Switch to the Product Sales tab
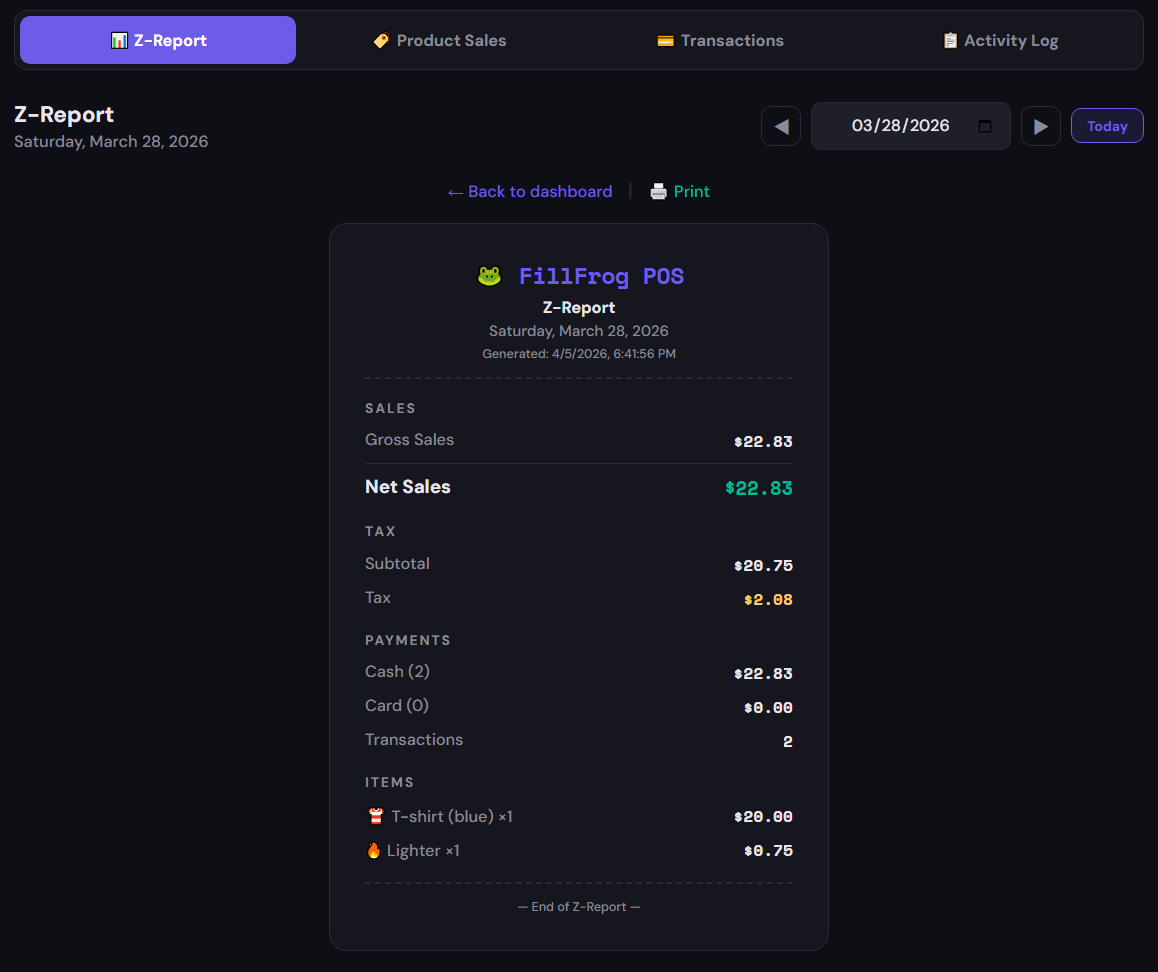This screenshot has width=1158, height=972. [x=440, y=40]
